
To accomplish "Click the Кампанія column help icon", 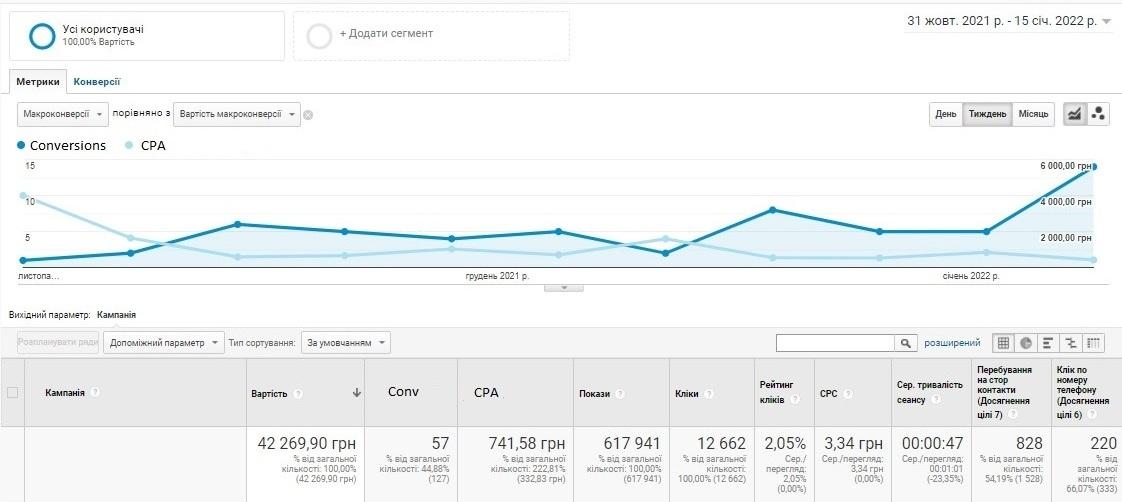I will click(x=95, y=393).
